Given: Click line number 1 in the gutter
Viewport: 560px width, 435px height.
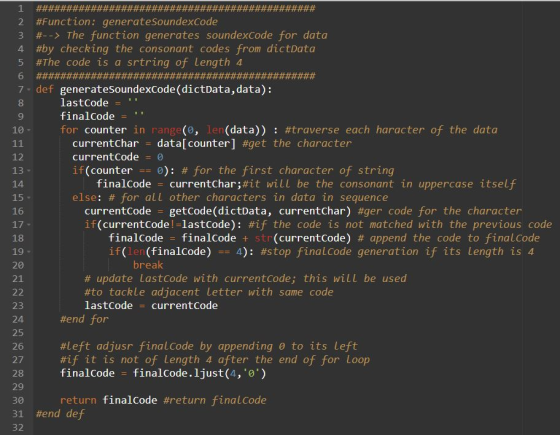Looking at the screenshot, I should pyautogui.click(x=21, y=8).
